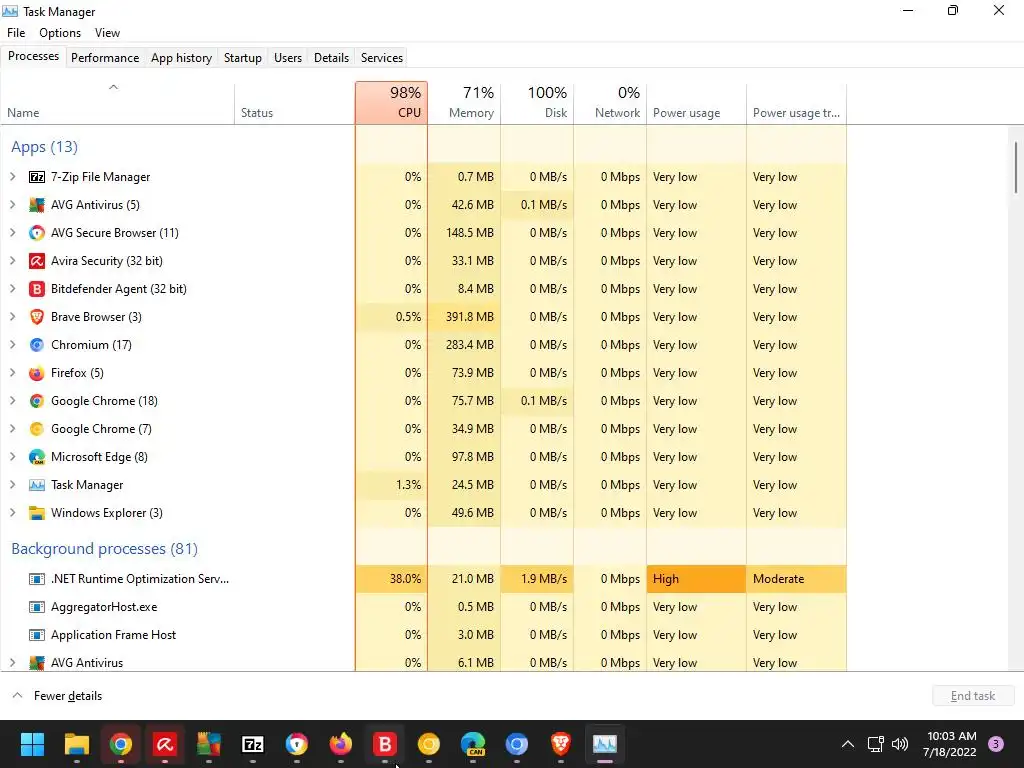The width and height of the screenshot is (1024, 768).
Task: Expand the Chromium (17) process group
Action: 12,345
